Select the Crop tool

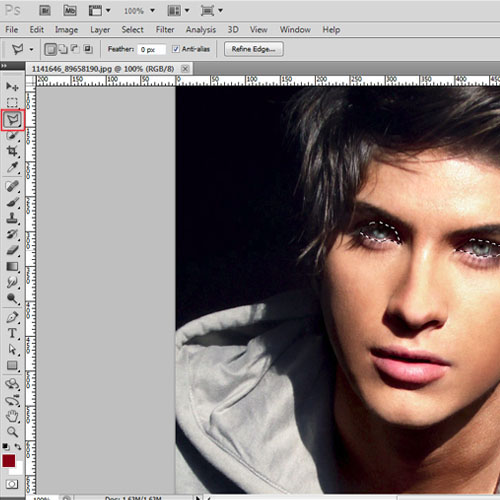pos(12,151)
